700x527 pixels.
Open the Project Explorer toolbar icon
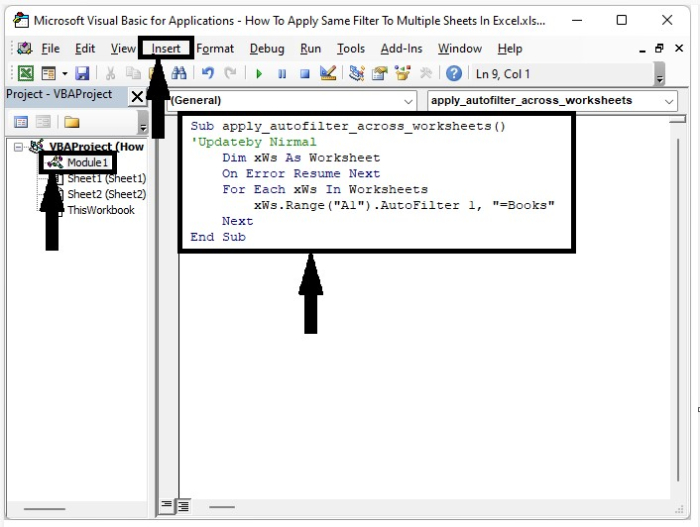[357, 73]
